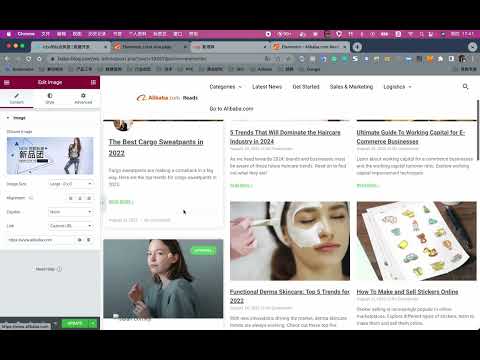Click Read More under cargo sweatpants post
This screenshot has width=480, height=360.
click(121, 202)
